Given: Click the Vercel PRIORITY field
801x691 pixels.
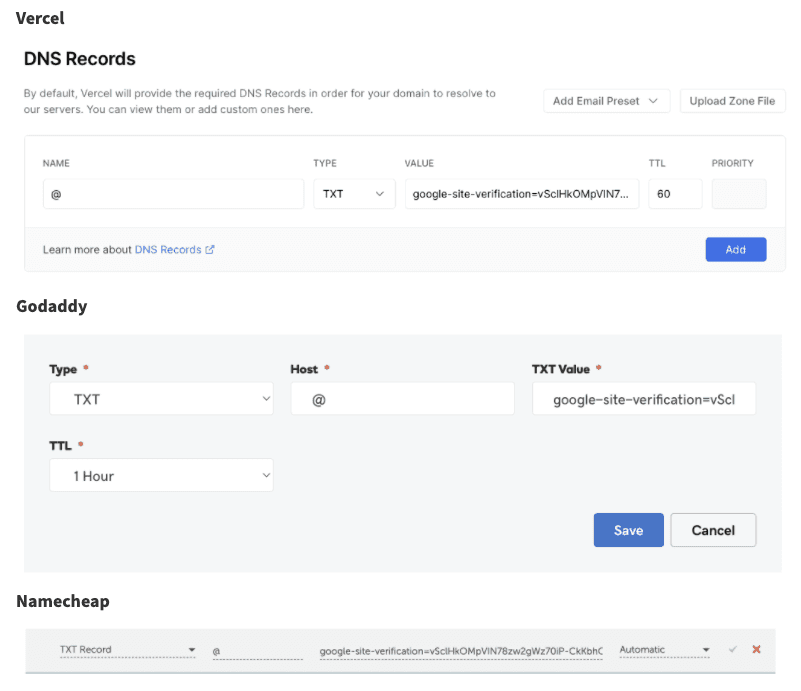Looking at the screenshot, I should coord(738,194).
